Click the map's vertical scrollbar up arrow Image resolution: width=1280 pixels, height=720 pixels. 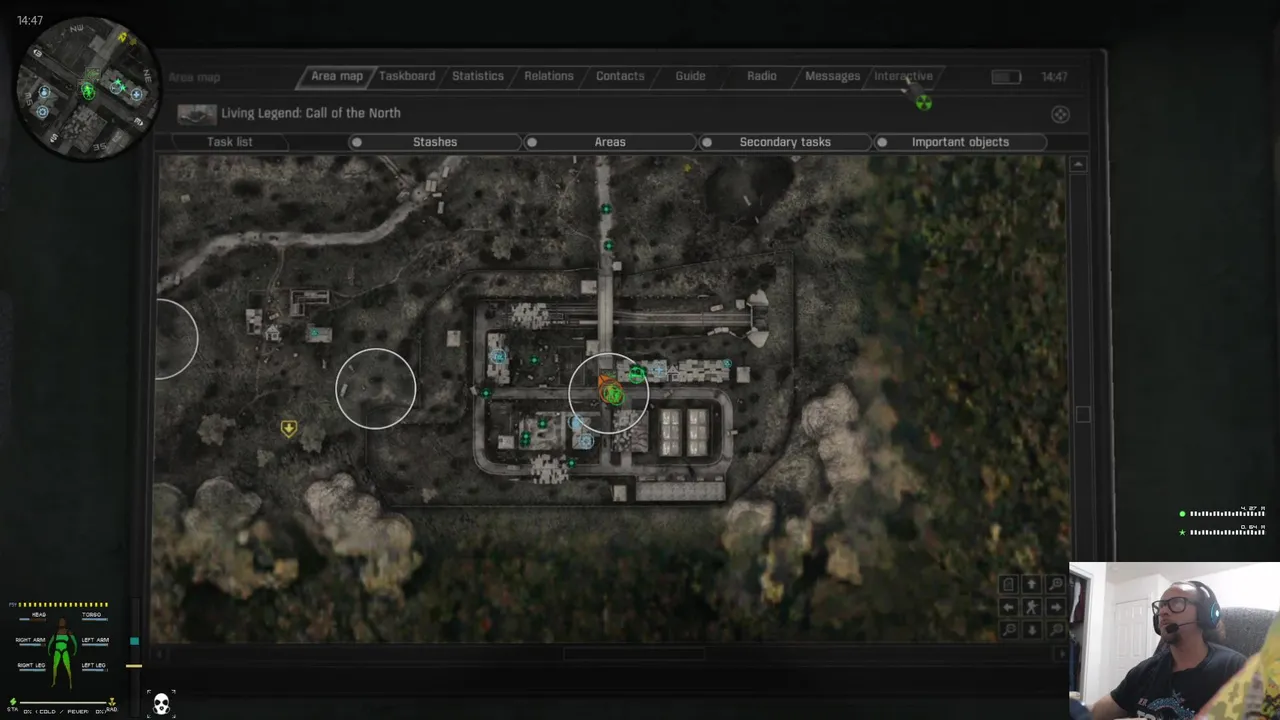click(x=1078, y=164)
